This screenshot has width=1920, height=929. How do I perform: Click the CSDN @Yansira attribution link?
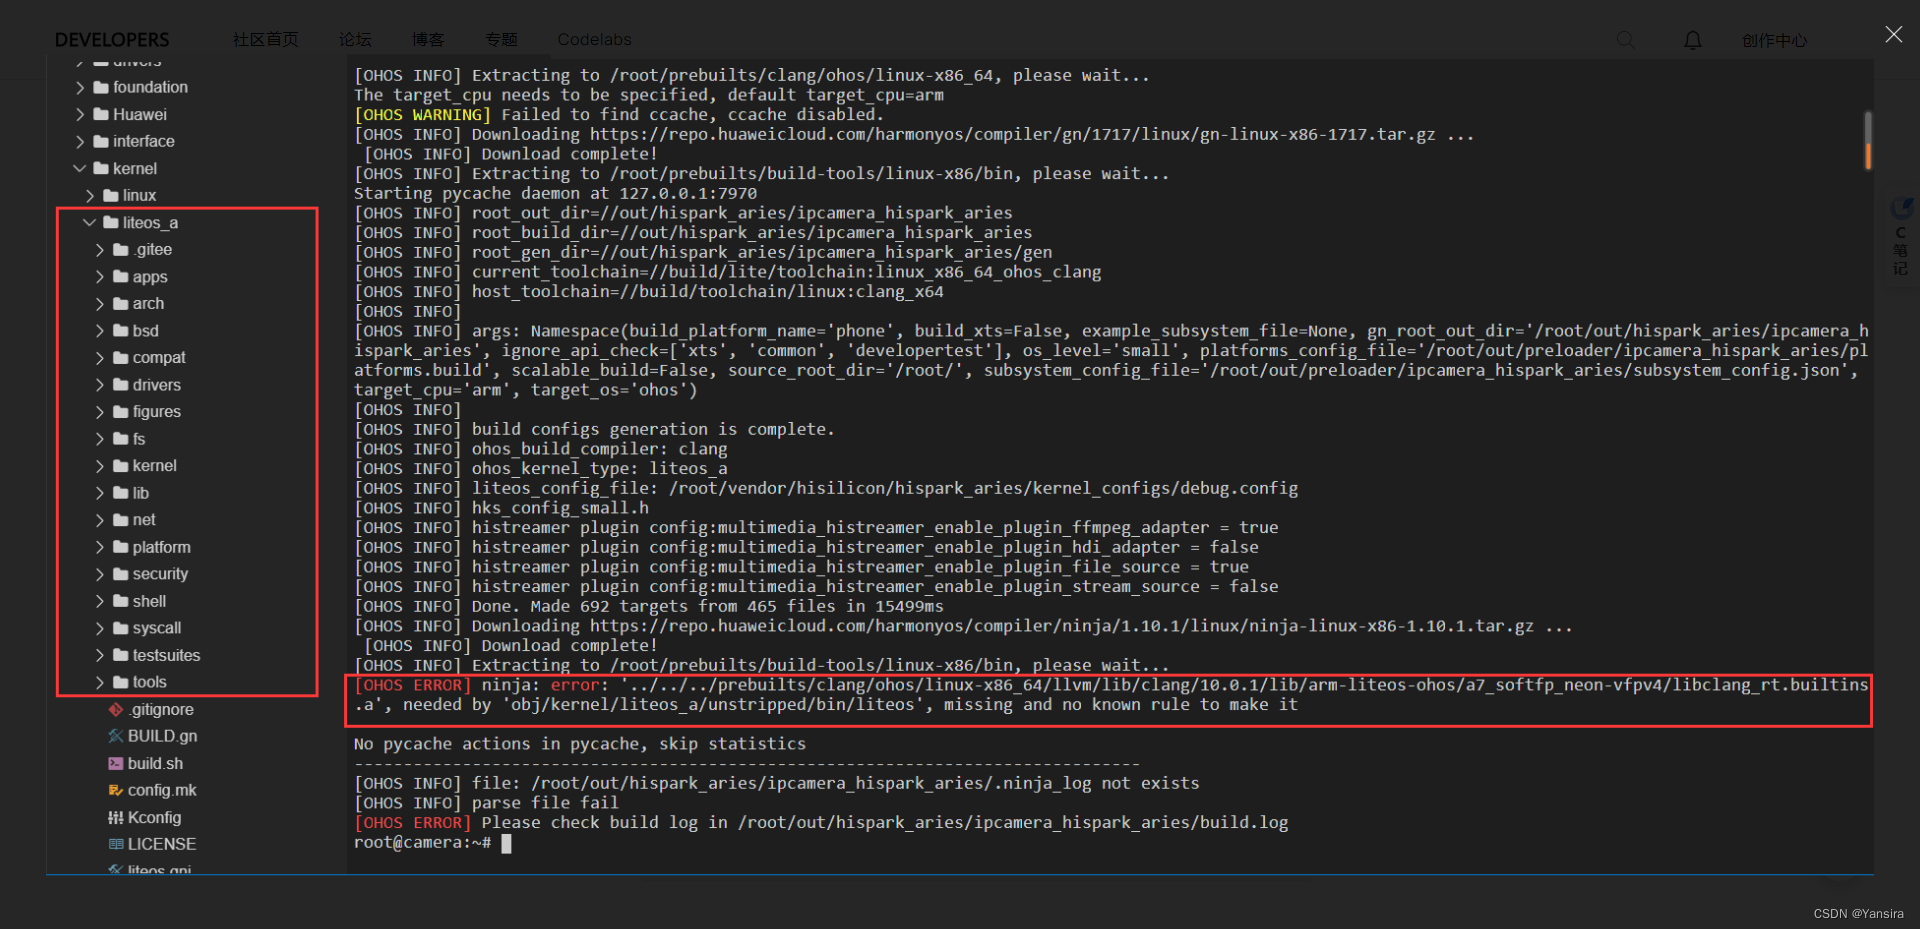tap(1857, 913)
